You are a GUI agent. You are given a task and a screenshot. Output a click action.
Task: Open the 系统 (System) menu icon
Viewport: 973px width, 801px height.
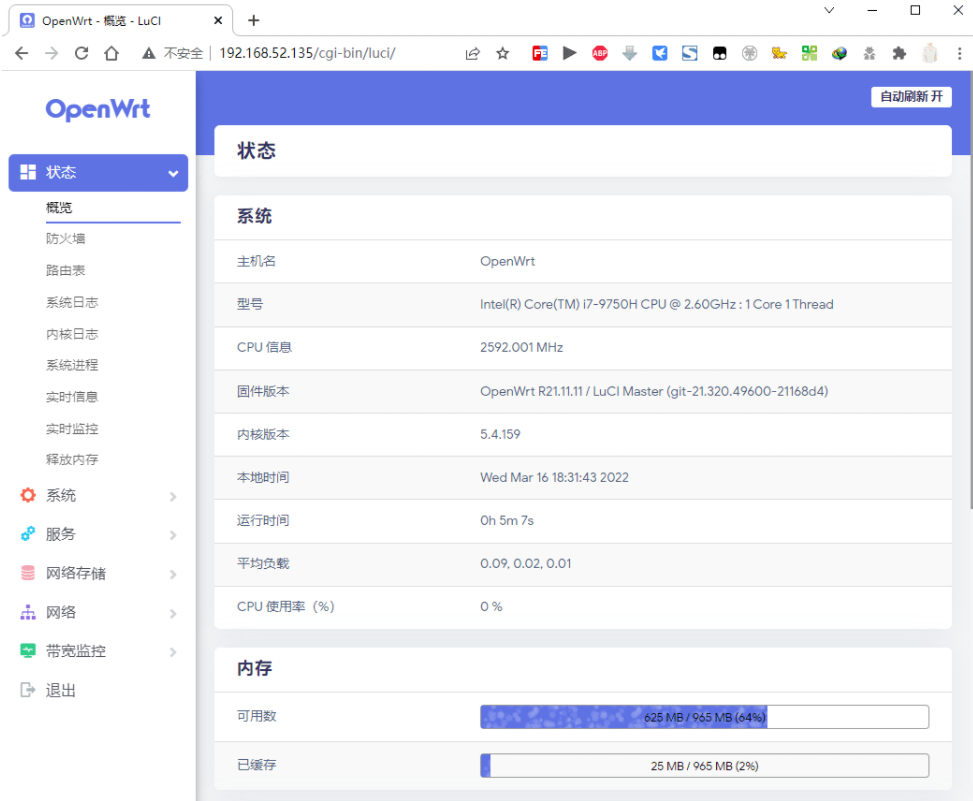(26, 494)
